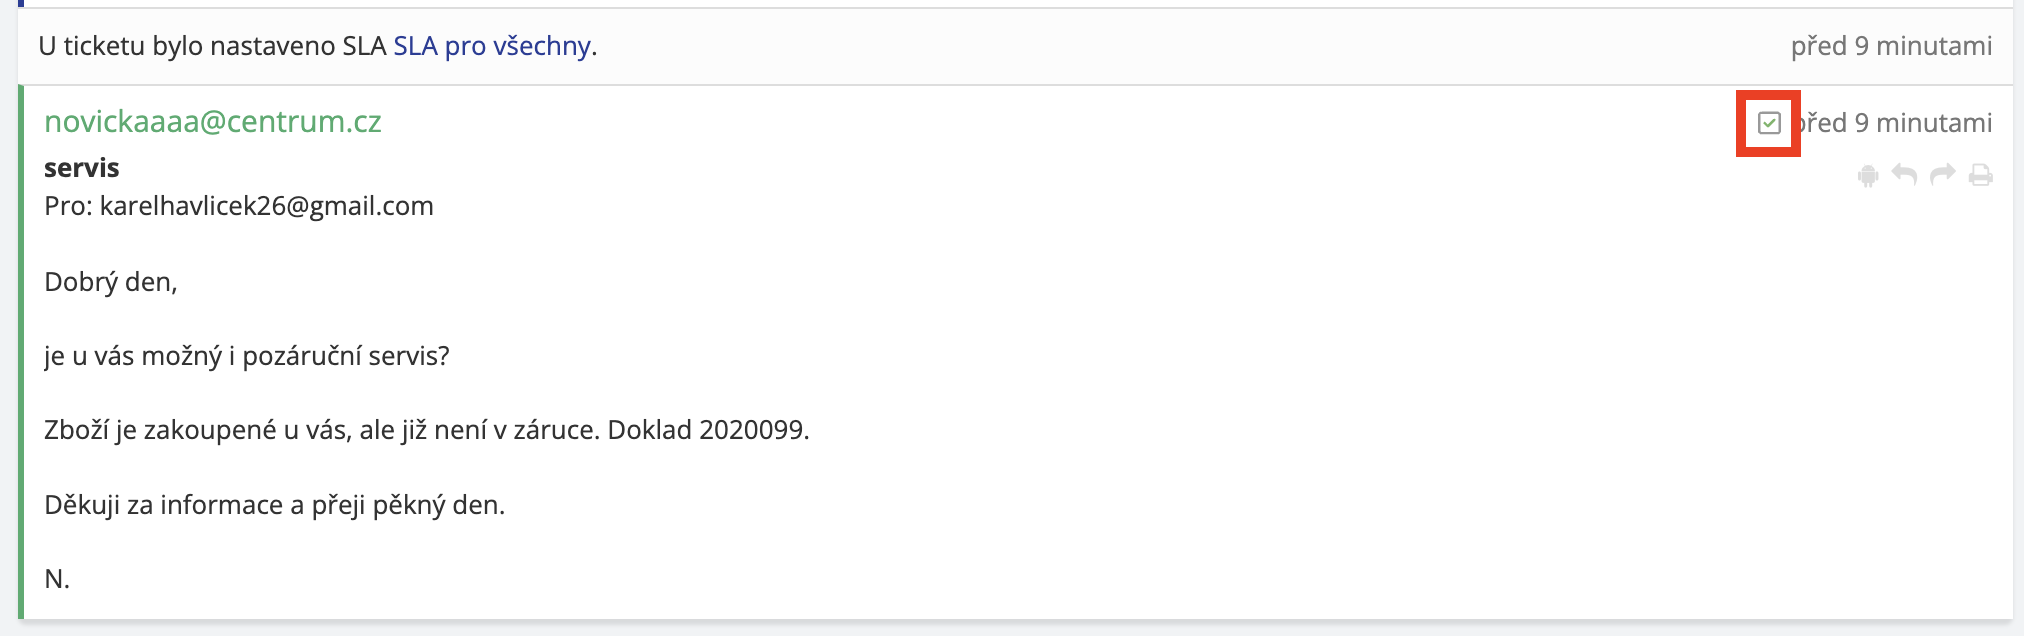Click the signature 'N.' at the message end
Screen dimensions: 2024x636
tap(57, 579)
